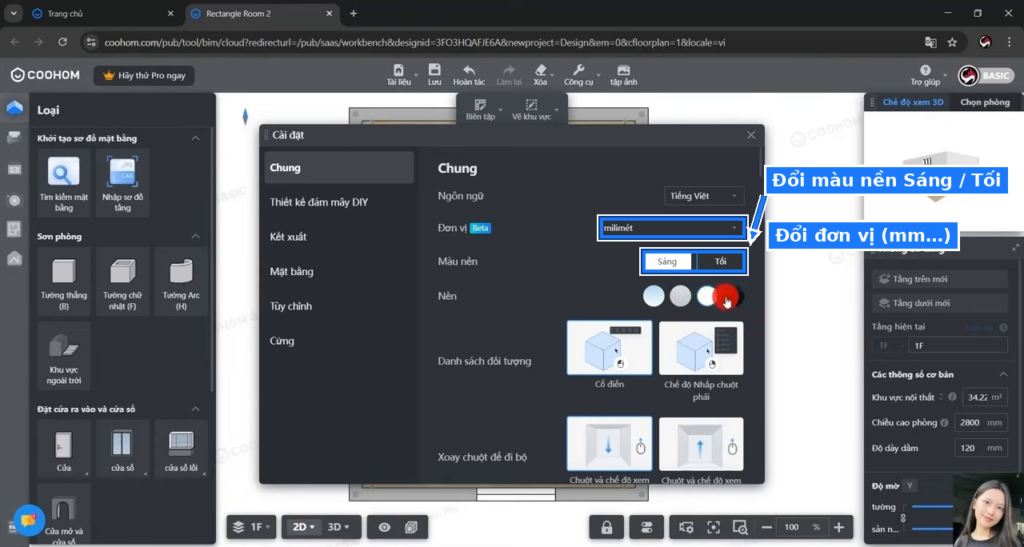Pick the cửa sổ window item
Image resolution: width=1024 pixels, height=547 pixels.
coord(122,448)
